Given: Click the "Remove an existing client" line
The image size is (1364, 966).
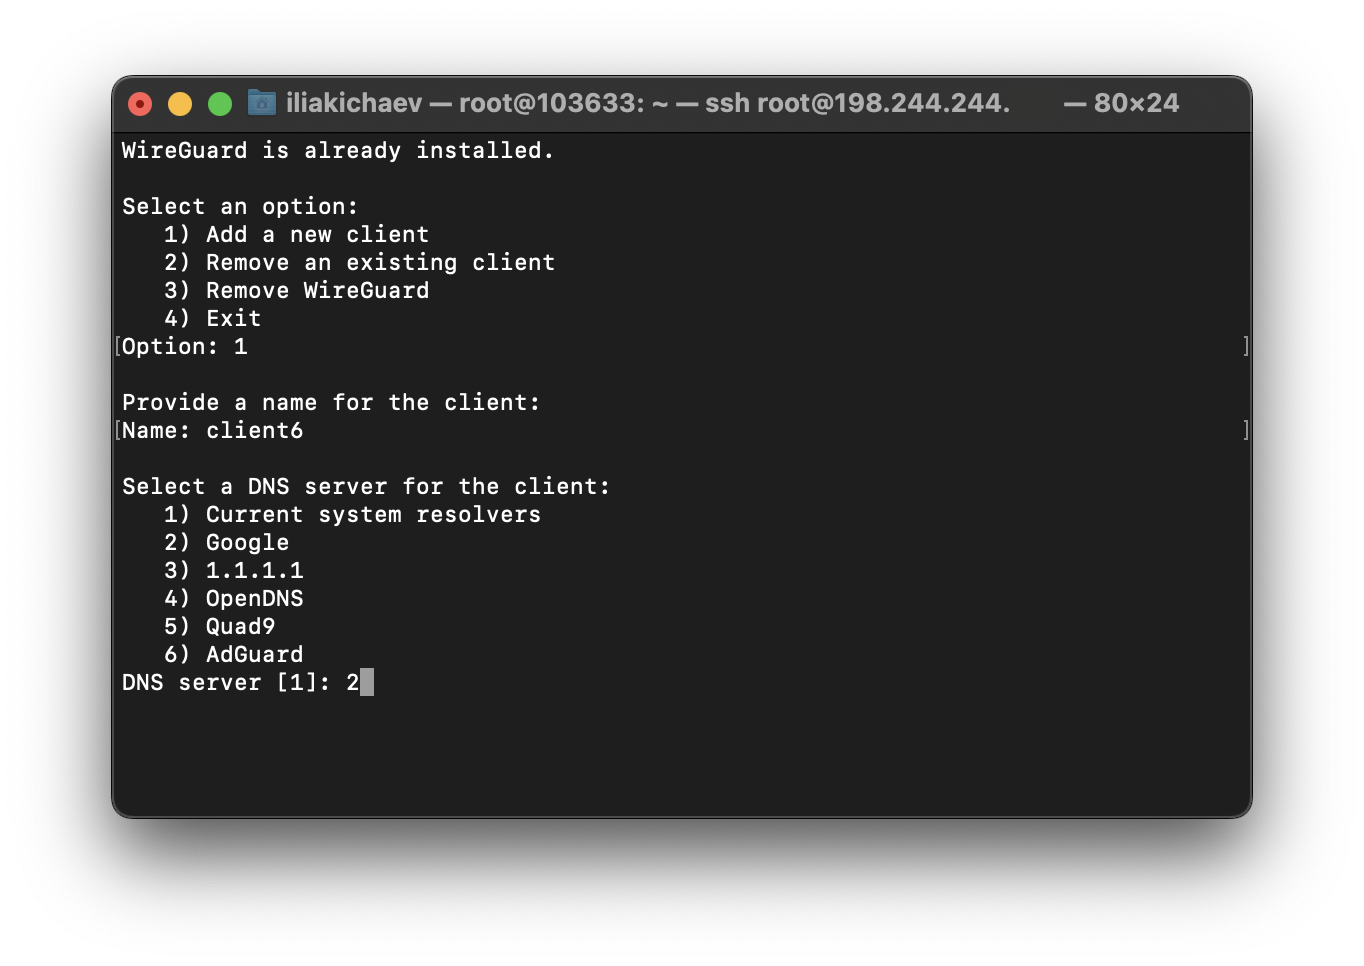Looking at the screenshot, I should (x=380, y=263).
